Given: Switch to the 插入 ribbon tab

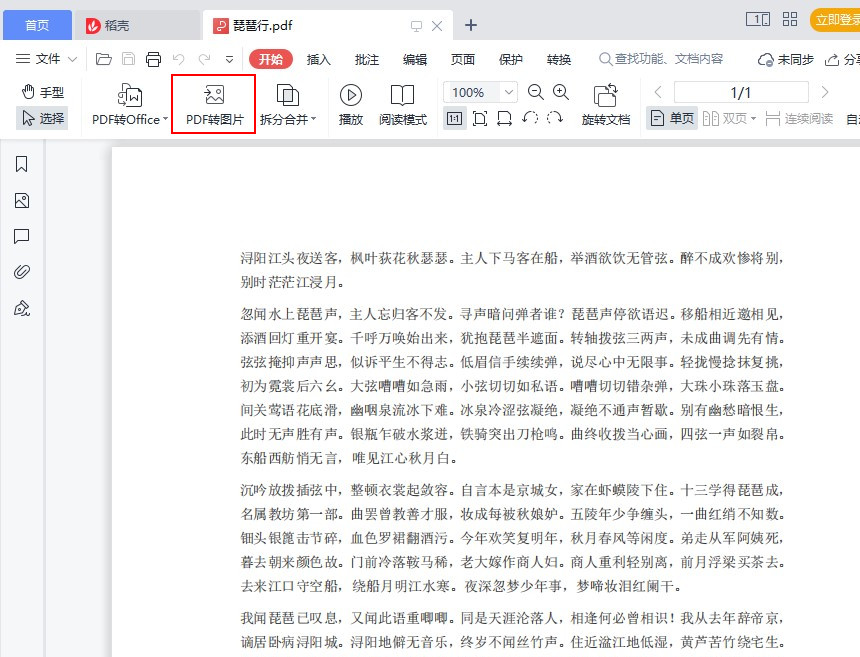Looking at the screenshot, I should [x=318, y=59].
